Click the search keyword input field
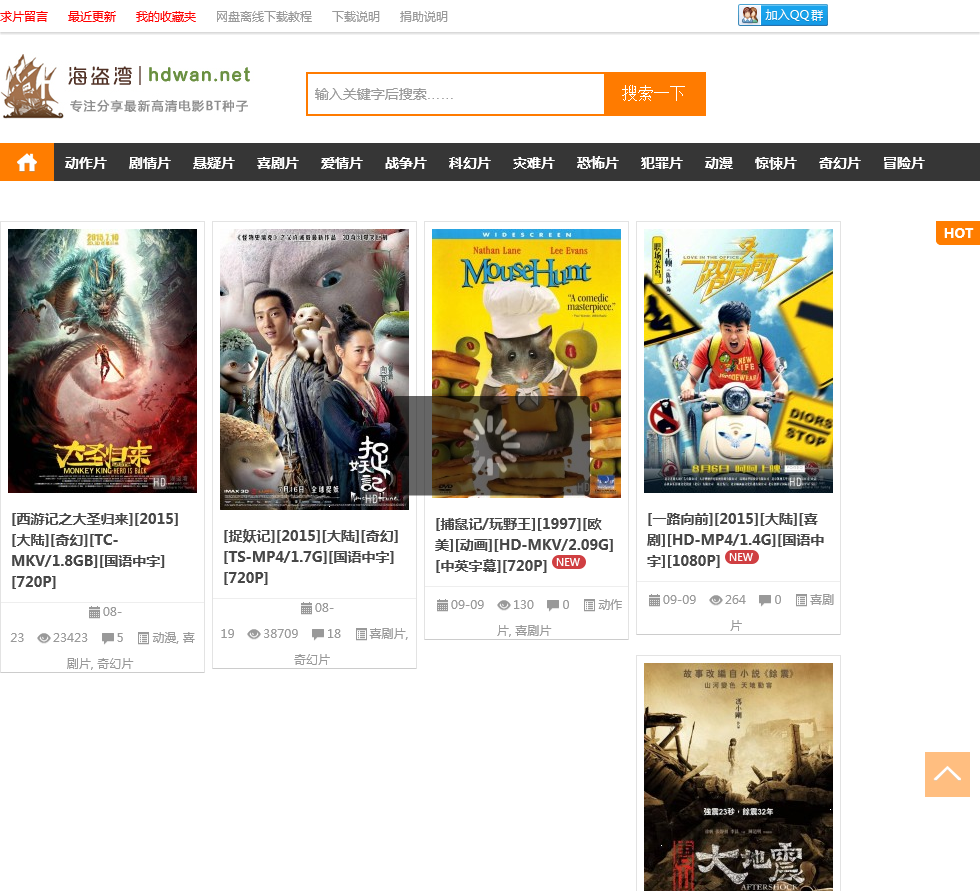 click(x=456, y=94)
